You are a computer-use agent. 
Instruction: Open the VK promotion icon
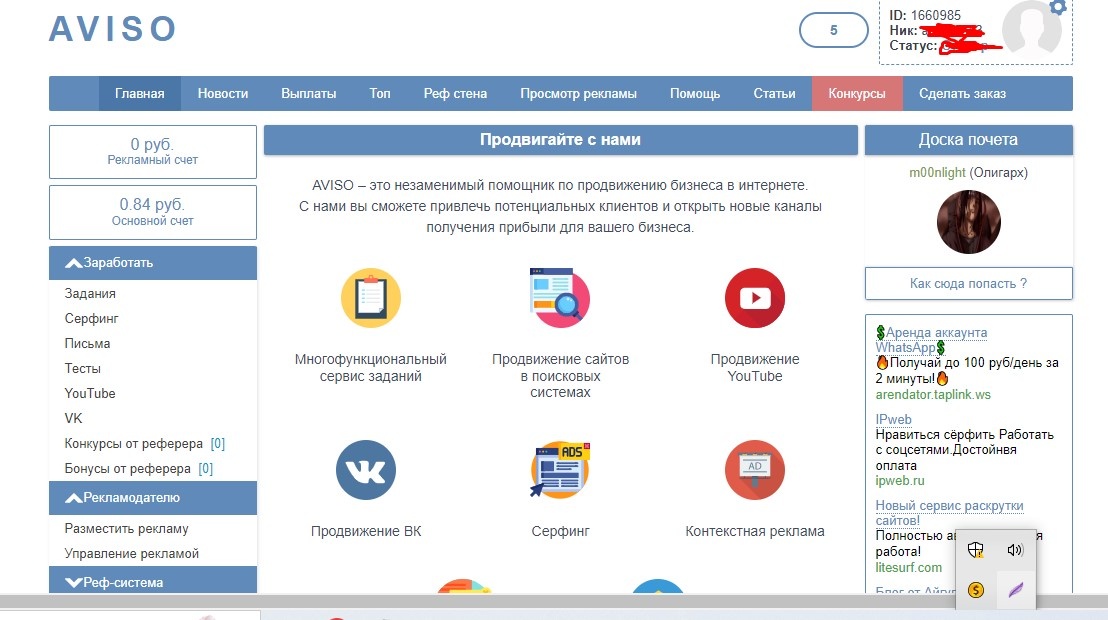pos(366,469)
